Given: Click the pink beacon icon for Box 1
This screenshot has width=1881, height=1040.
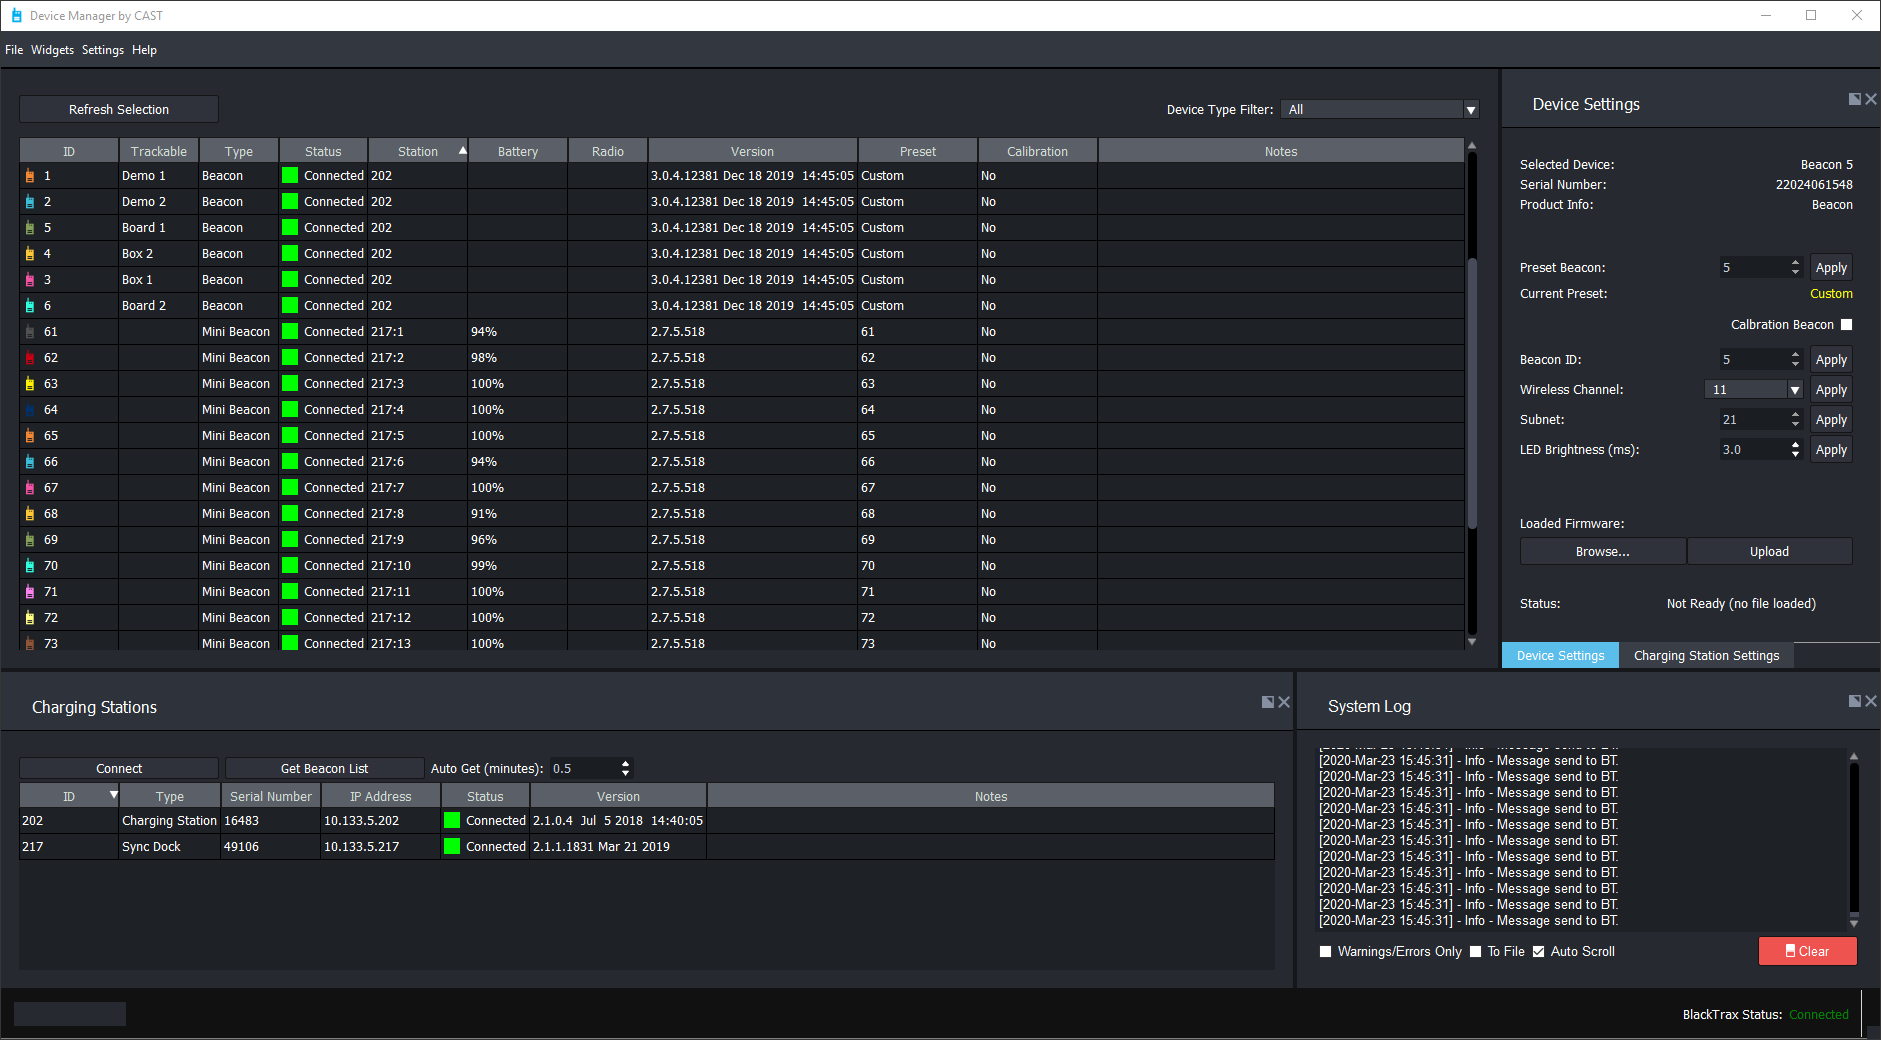Looking at the screenshot, I should pos(29,280).
